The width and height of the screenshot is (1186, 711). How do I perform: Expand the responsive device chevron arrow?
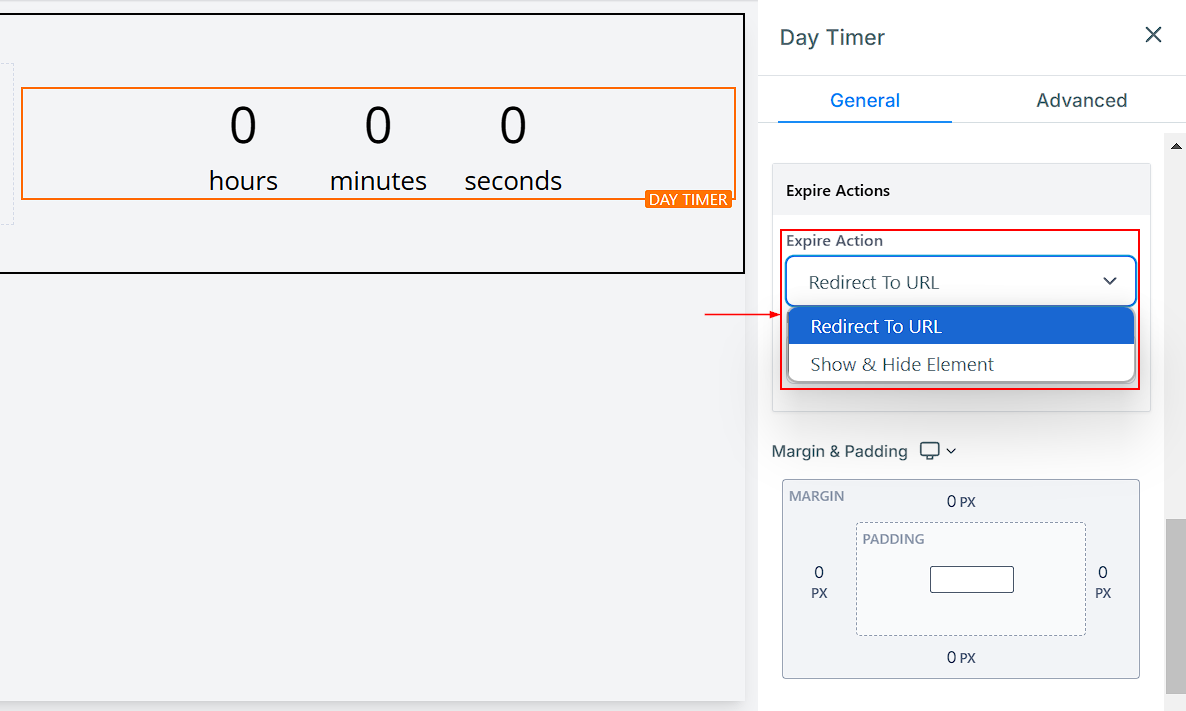[x=951, y=451]
